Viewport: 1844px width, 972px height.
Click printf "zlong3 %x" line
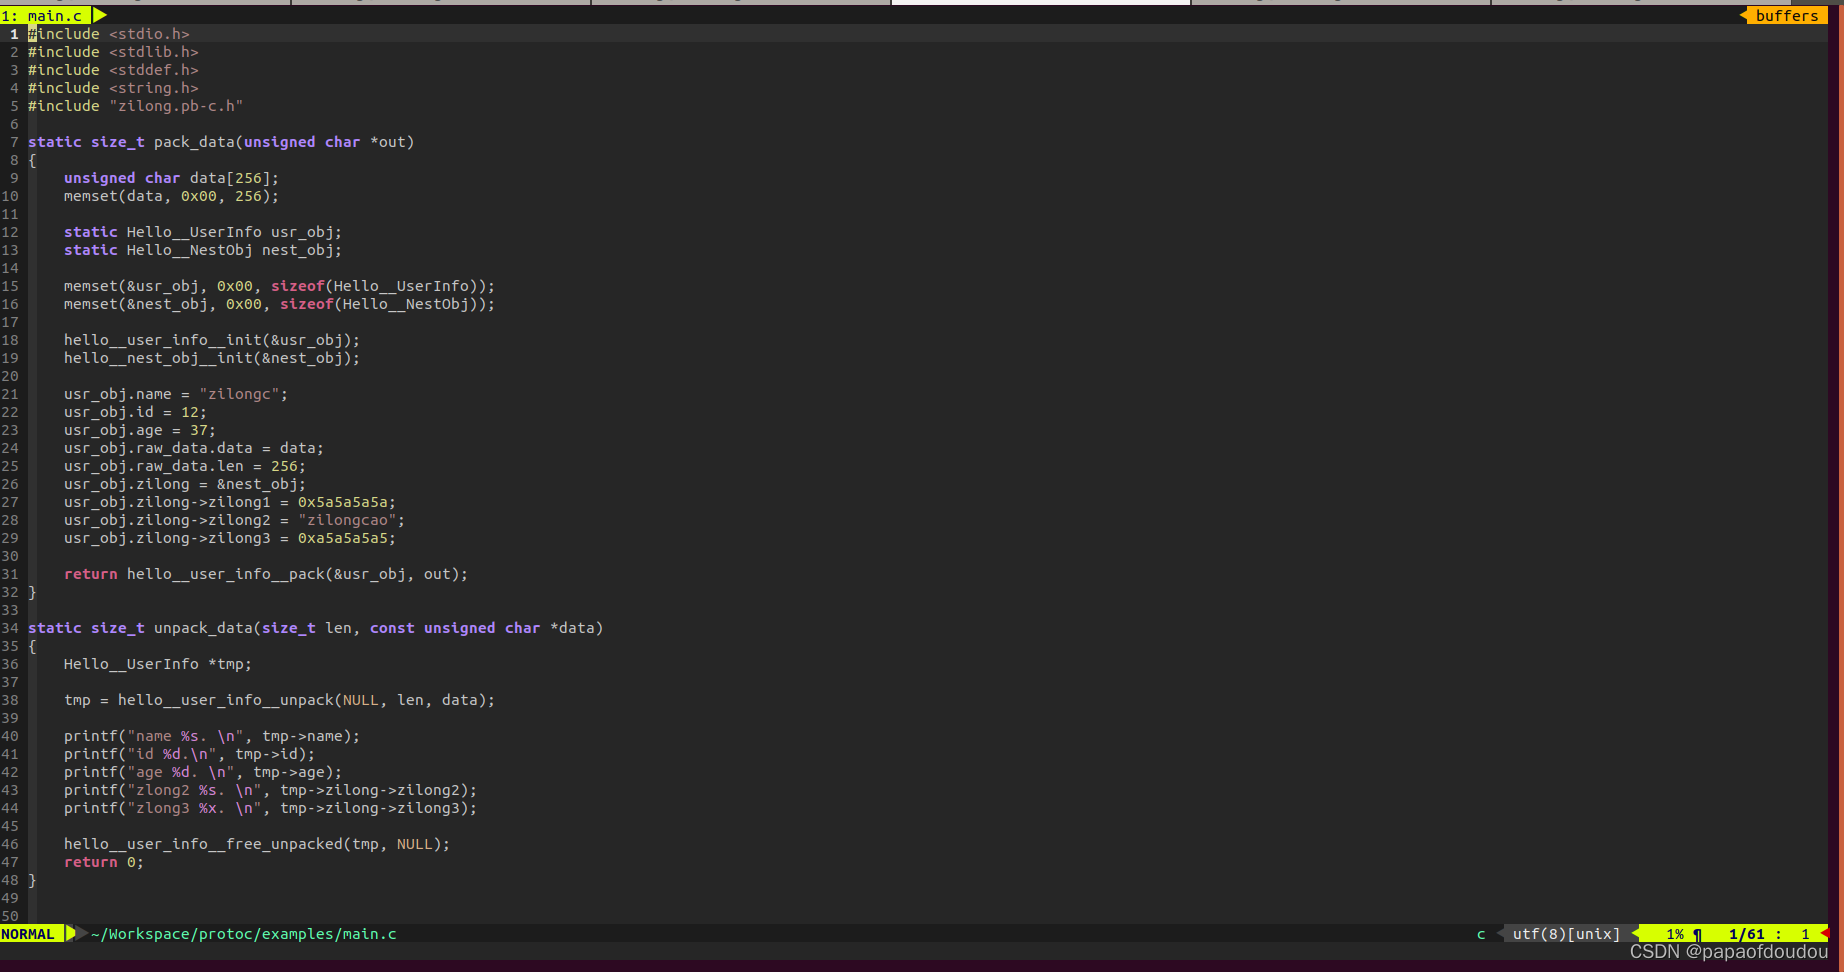[x=271, y=808]
